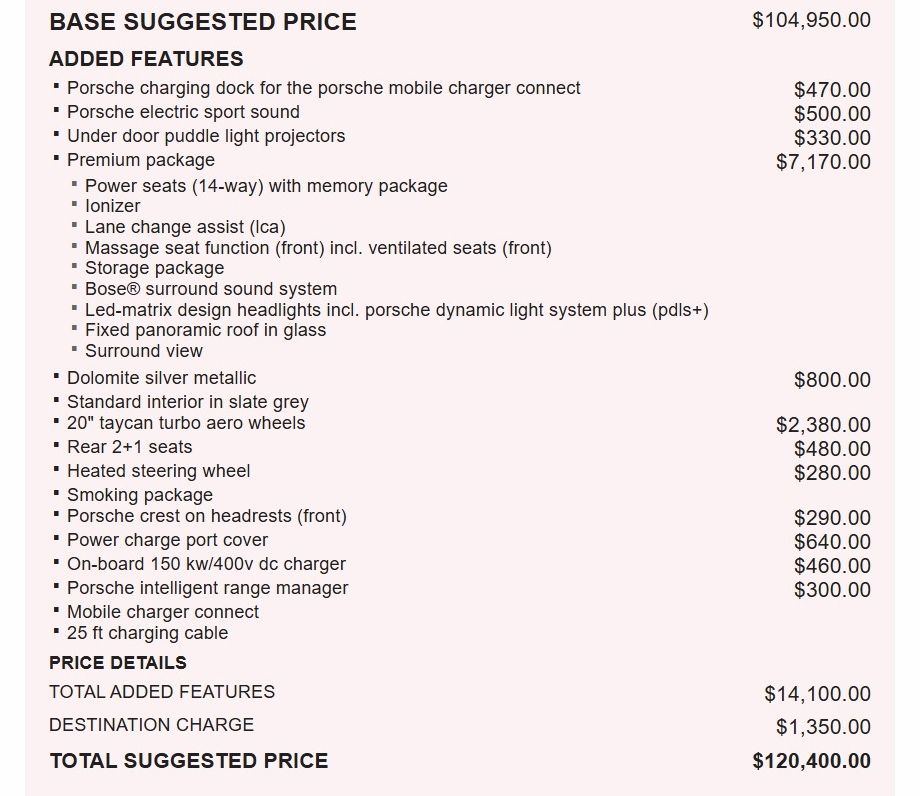Click Power charge port cover item

[167, 540]
